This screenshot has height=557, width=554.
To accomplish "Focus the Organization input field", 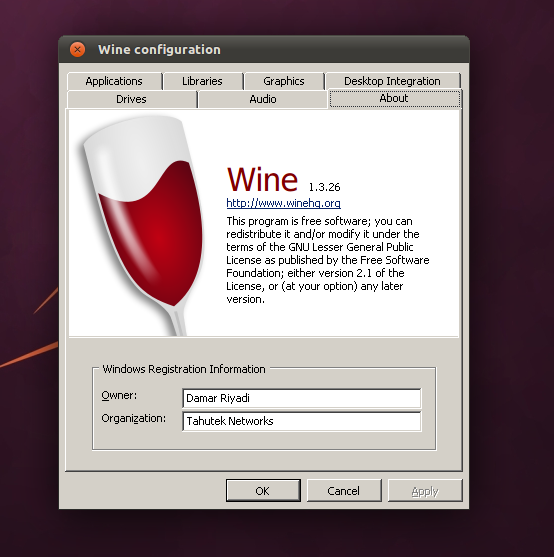I will [x=302, y=421].
